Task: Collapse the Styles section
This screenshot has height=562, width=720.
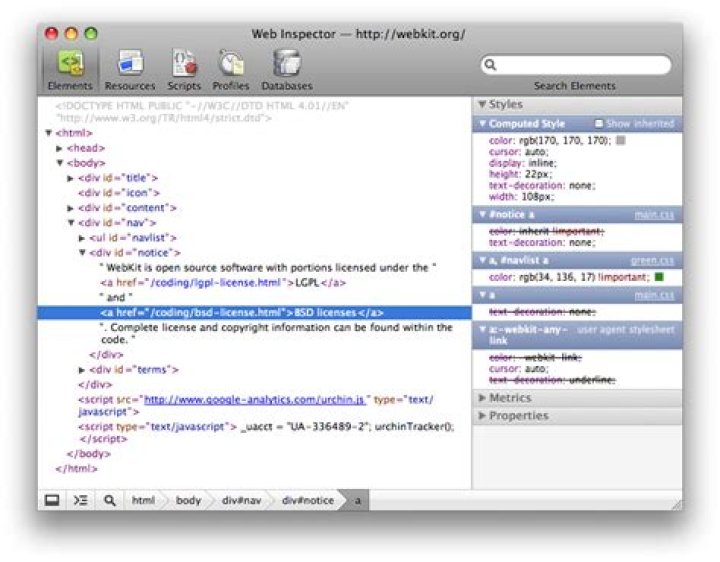Action: click(x=482, y=104)
